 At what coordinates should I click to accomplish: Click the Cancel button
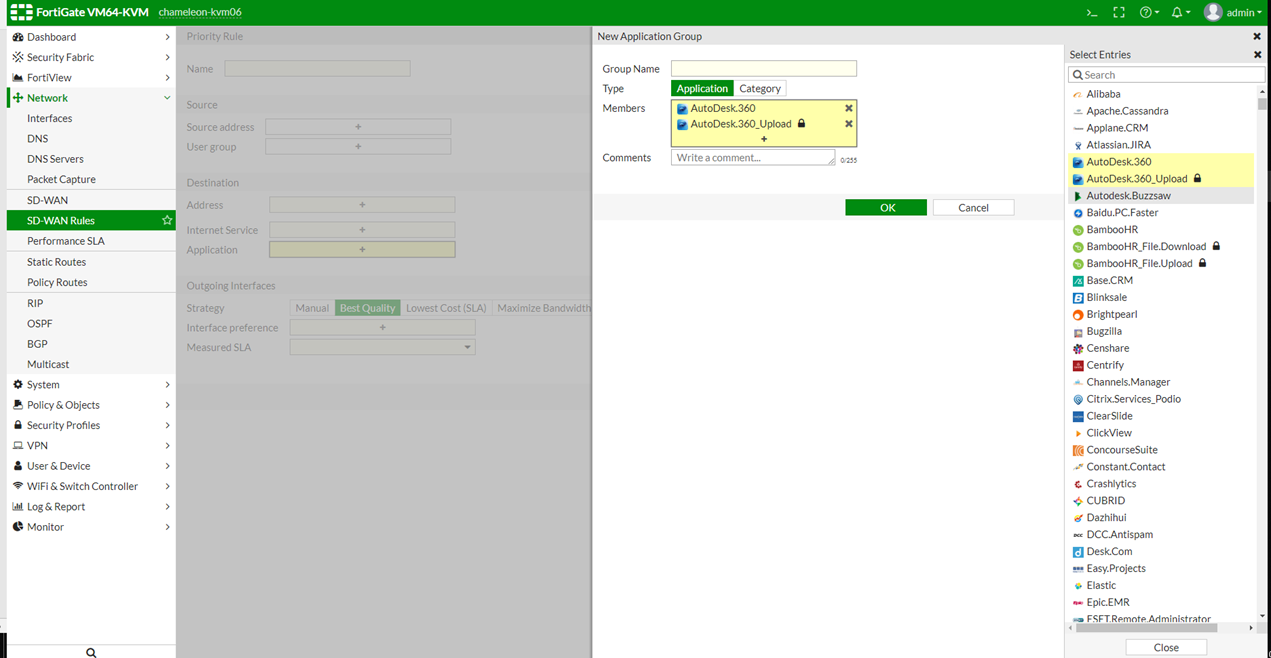tap(973, 208)
